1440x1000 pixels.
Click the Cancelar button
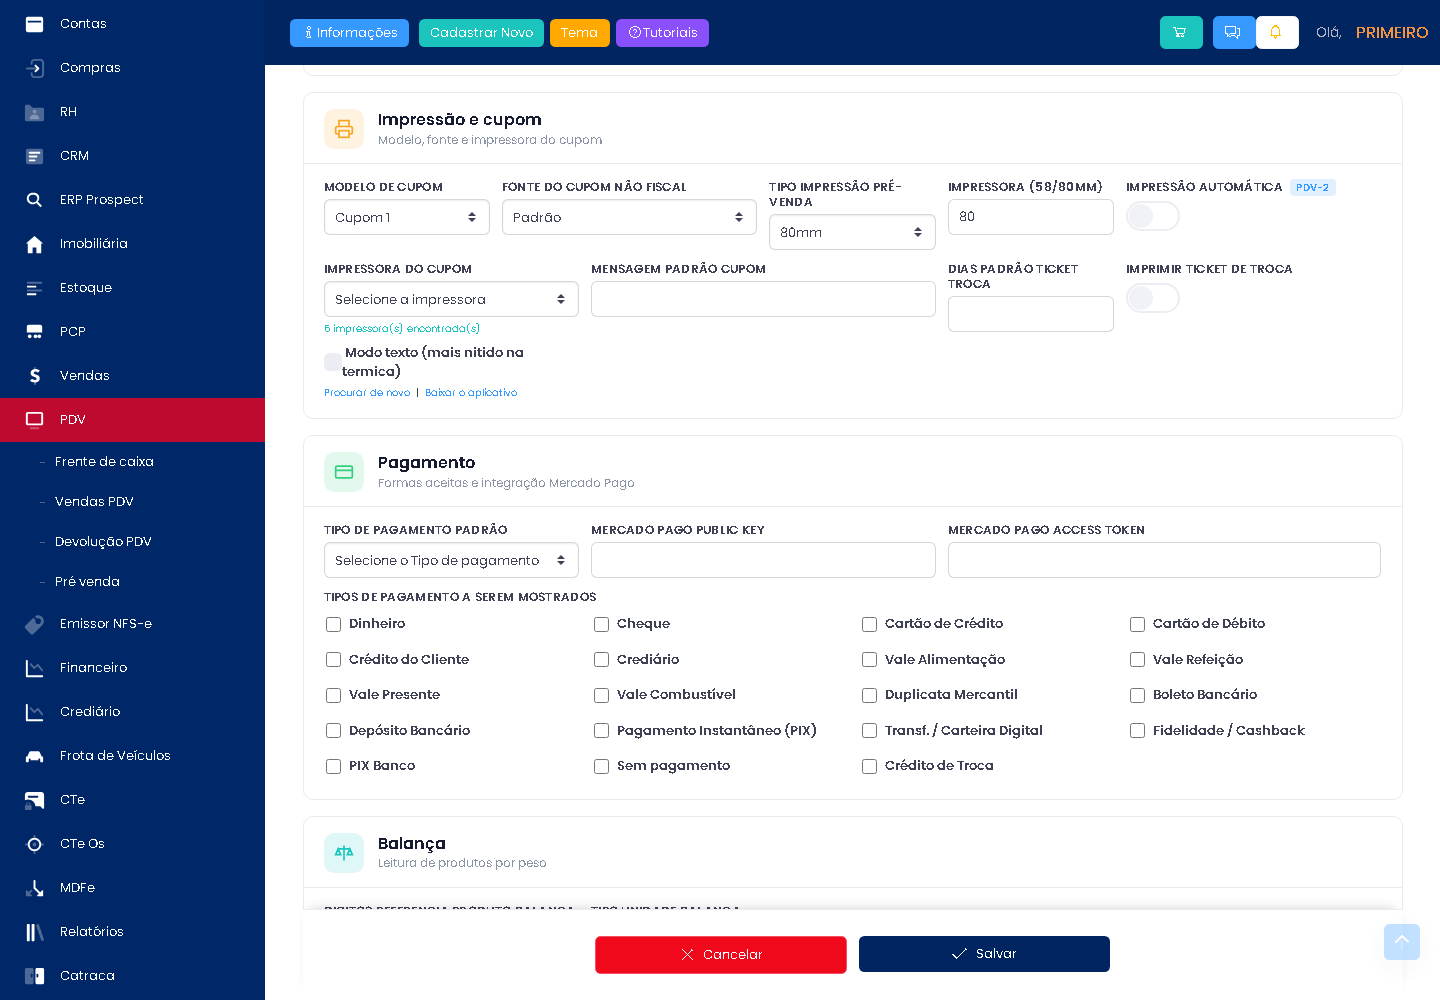[x=721, y=955]
